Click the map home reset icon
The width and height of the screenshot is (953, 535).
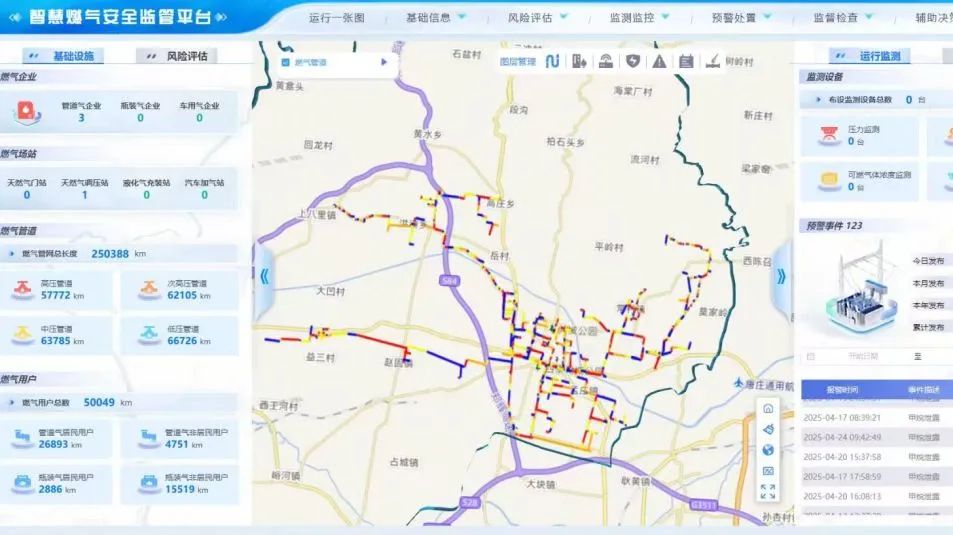[768, 409]
